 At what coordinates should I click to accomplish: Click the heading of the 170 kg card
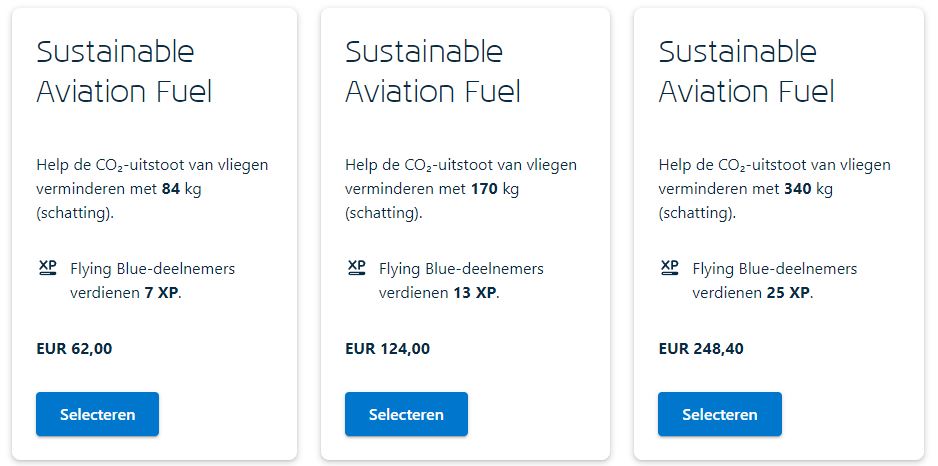(433, 72)
